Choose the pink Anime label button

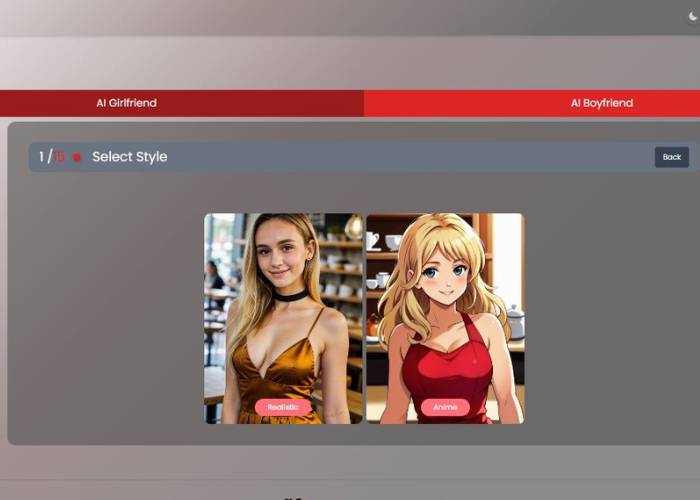point(445,407)
